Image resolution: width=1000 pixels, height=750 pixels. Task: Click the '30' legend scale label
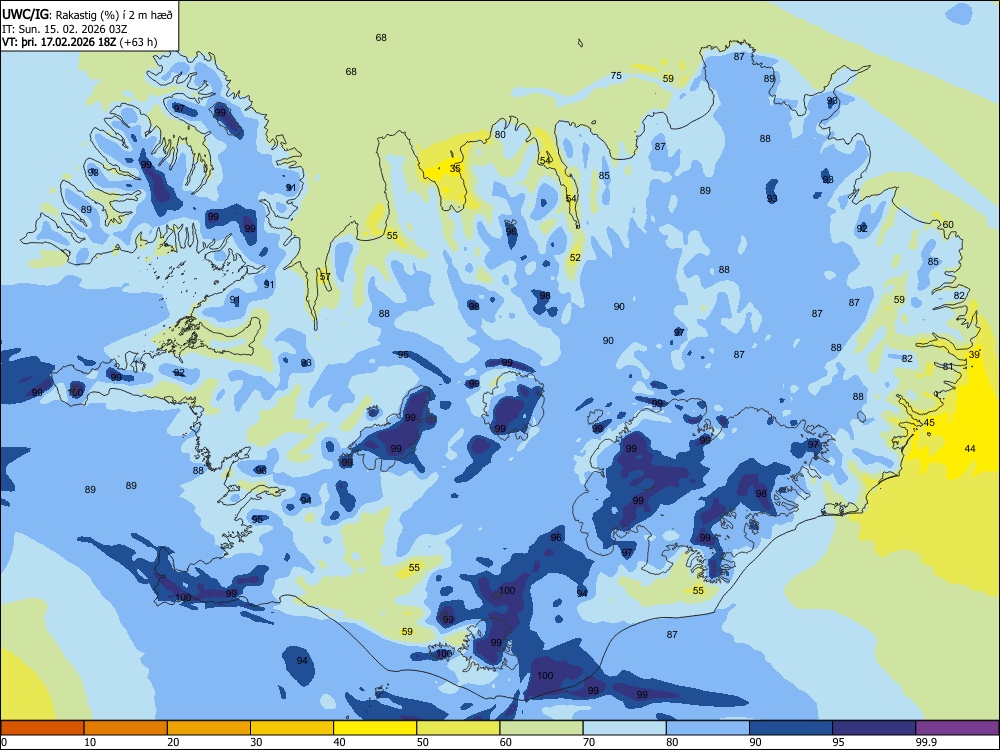tap(256, 742)
